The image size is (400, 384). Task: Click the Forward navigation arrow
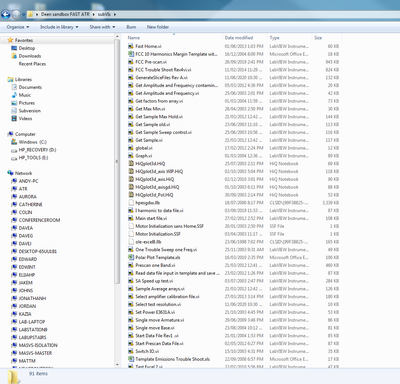pyautogui.click(x=16, y=14)
